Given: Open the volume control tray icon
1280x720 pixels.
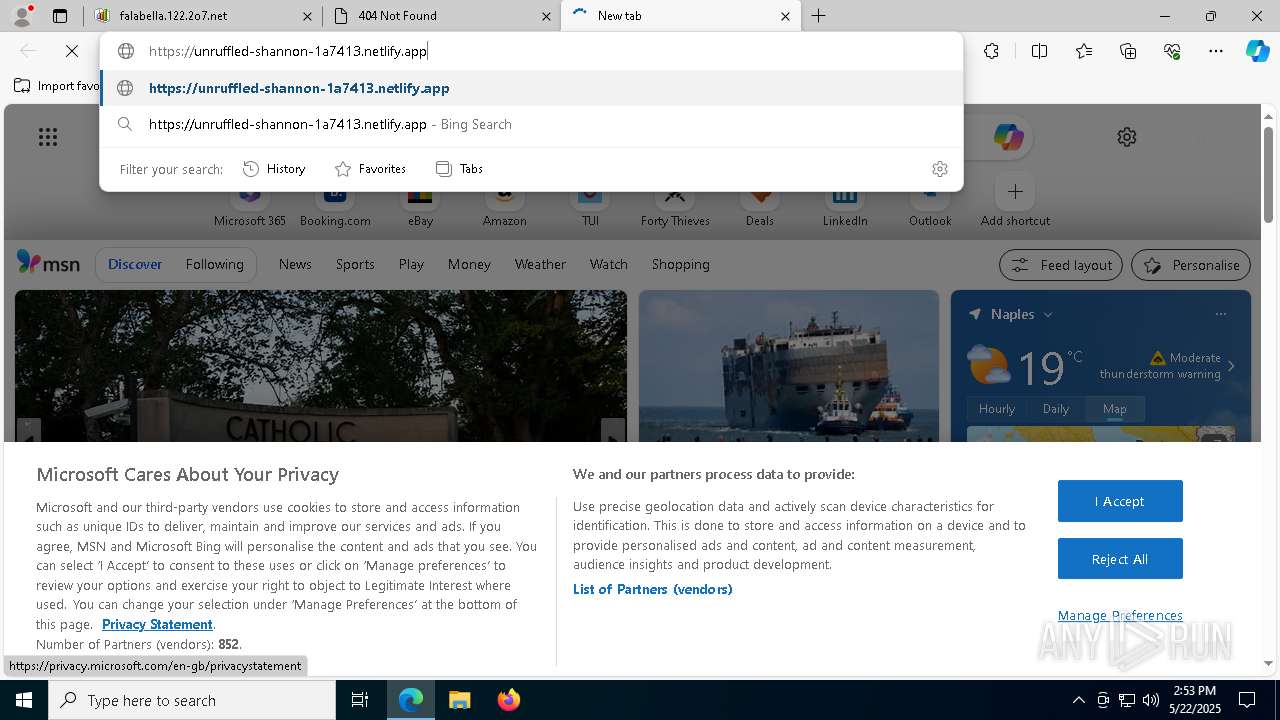Looking at the screenshot, I should (x=1151, y=700).
